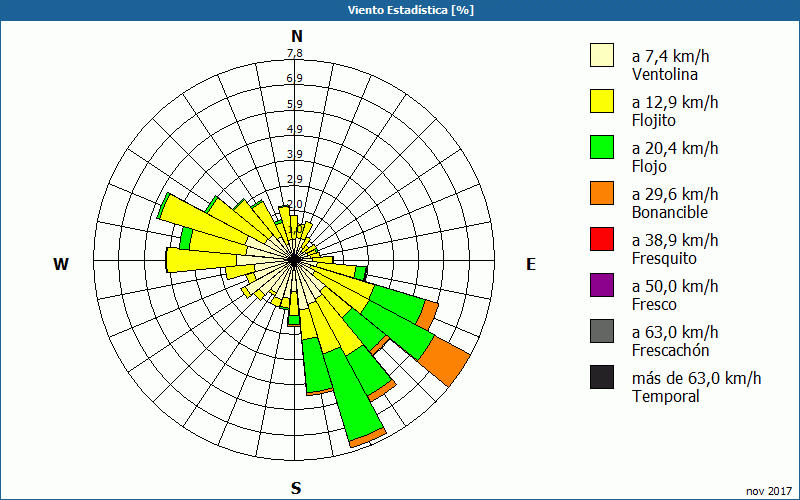Click the 'a 38,9 km/h' legend text
Screen dimensions: 800x500
(x=675, y=240)
